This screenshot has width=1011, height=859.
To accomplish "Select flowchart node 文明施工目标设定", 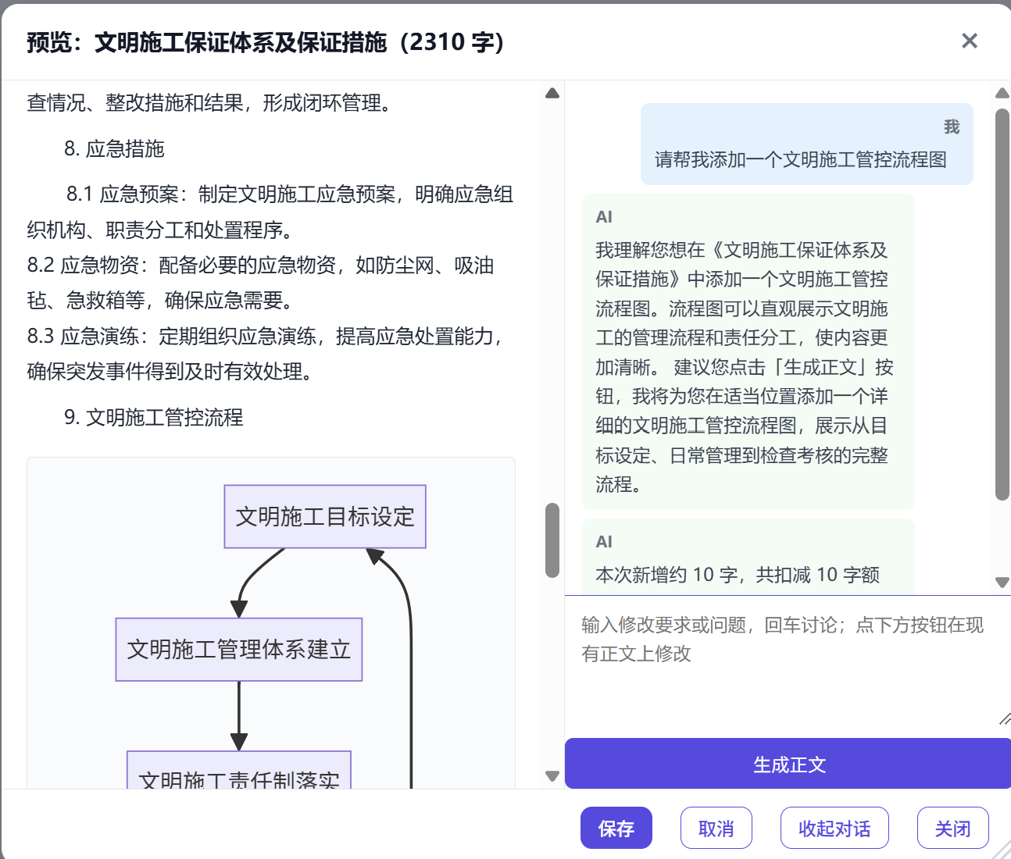I will point(325,517).
